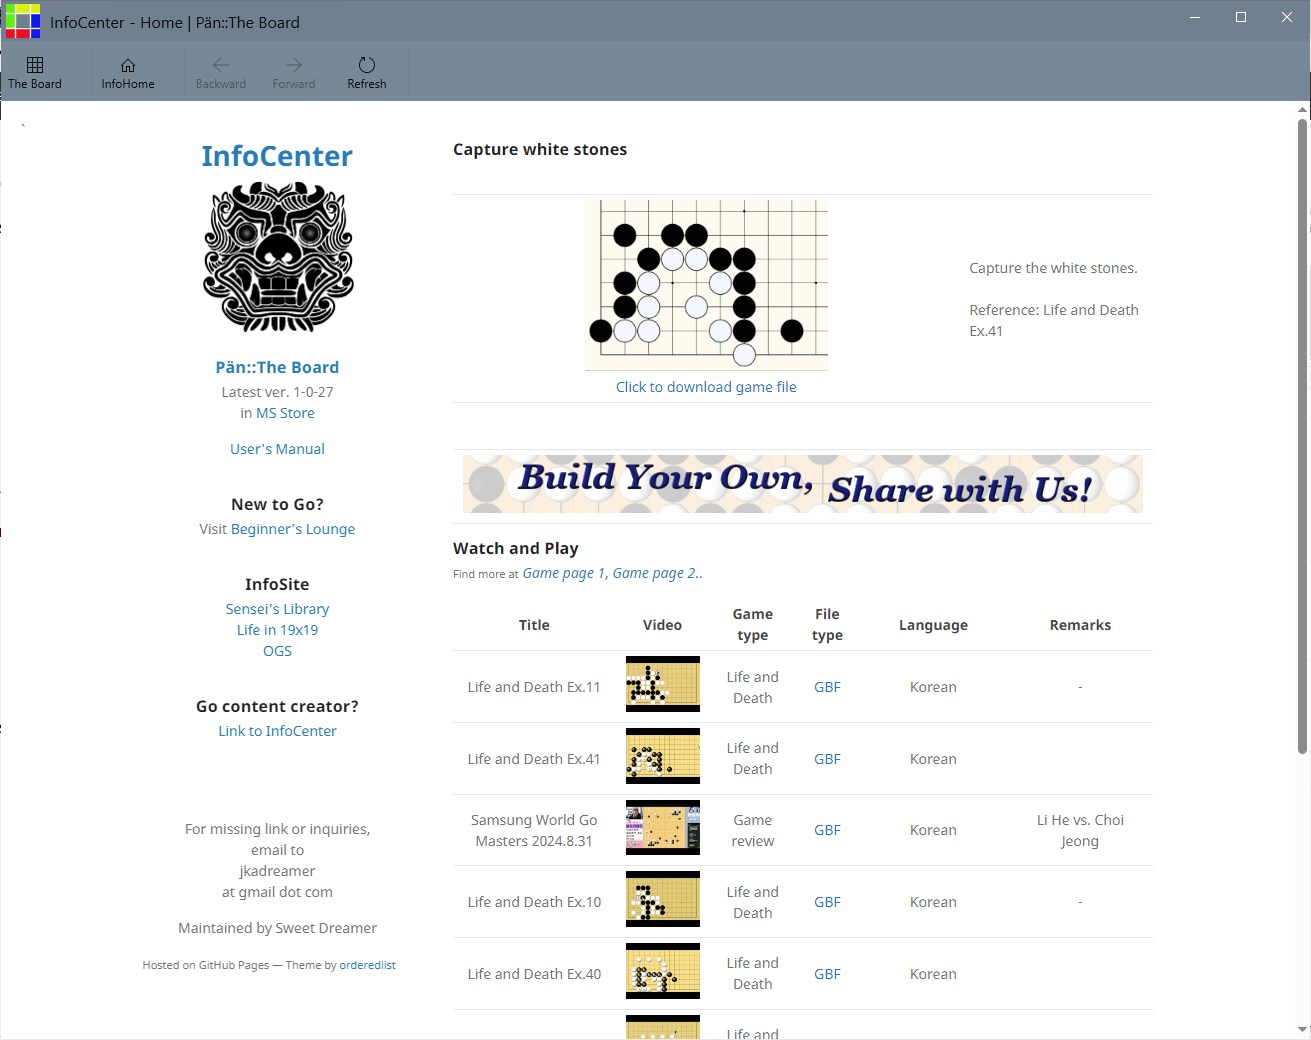Select 'Li He vs. Choi Jeong' remark
The image size is (1311, 1040).
[x=1080, y=830]
